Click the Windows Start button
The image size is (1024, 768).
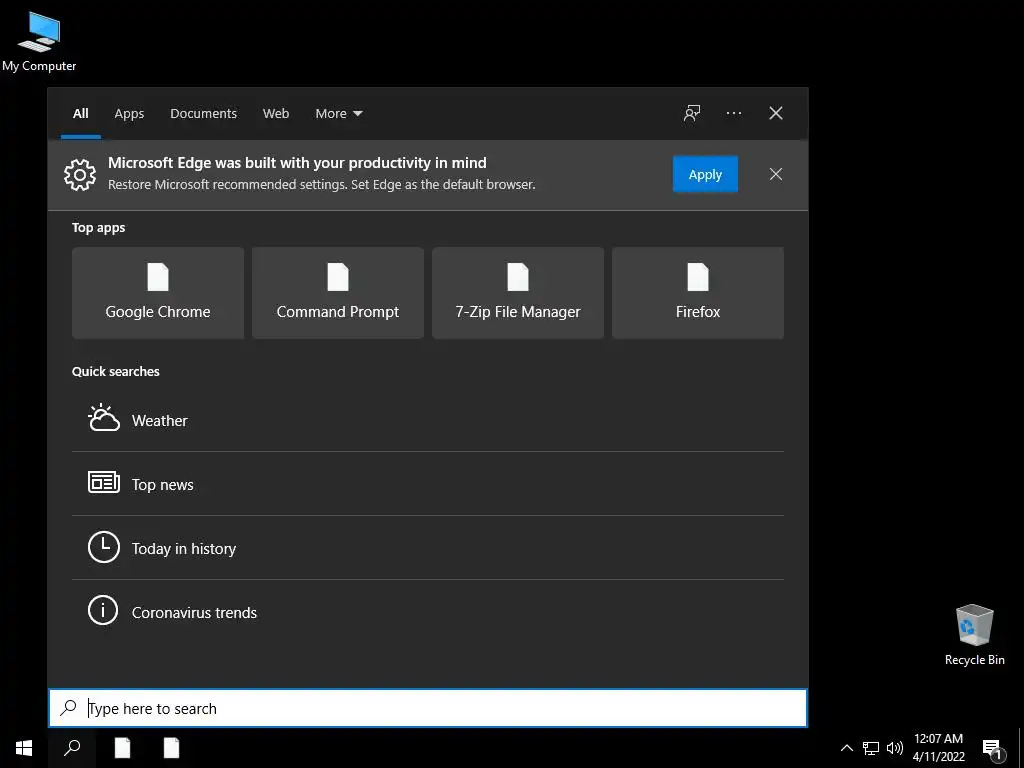click(x=24, y=748)
